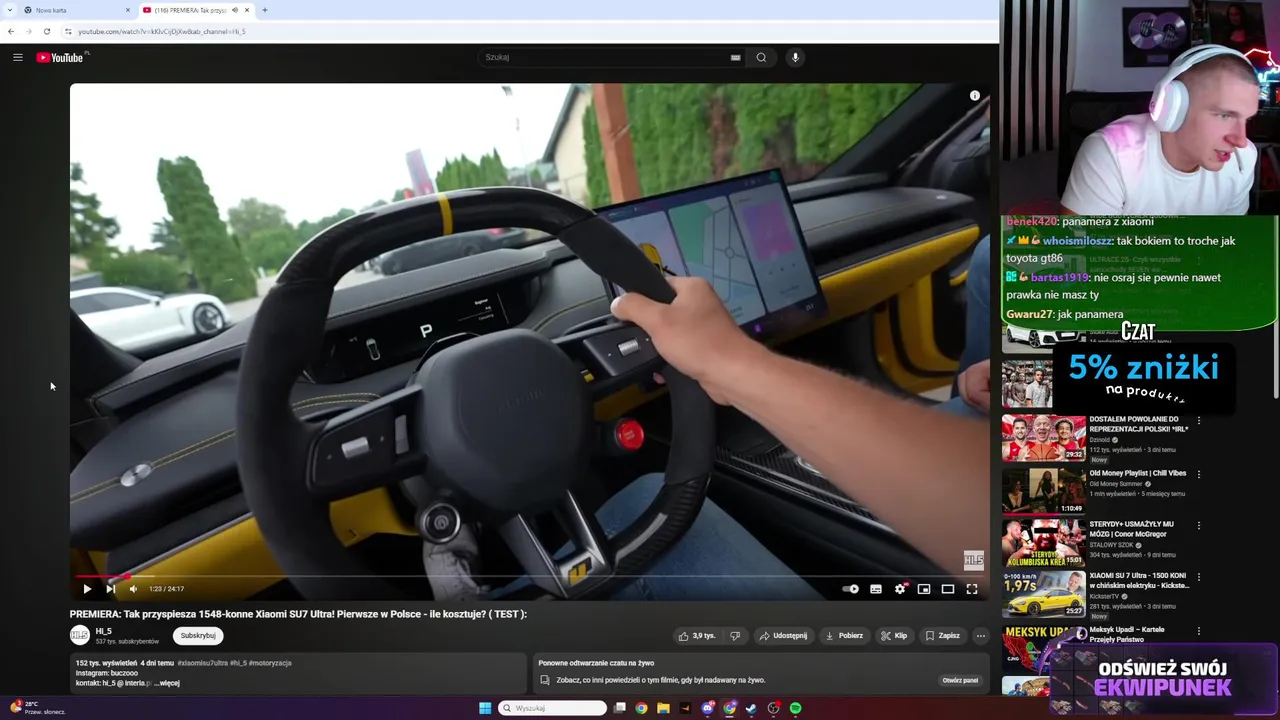
Task: Click the #xiaomisu7ultra hashtag
Action: click(203, 663)
